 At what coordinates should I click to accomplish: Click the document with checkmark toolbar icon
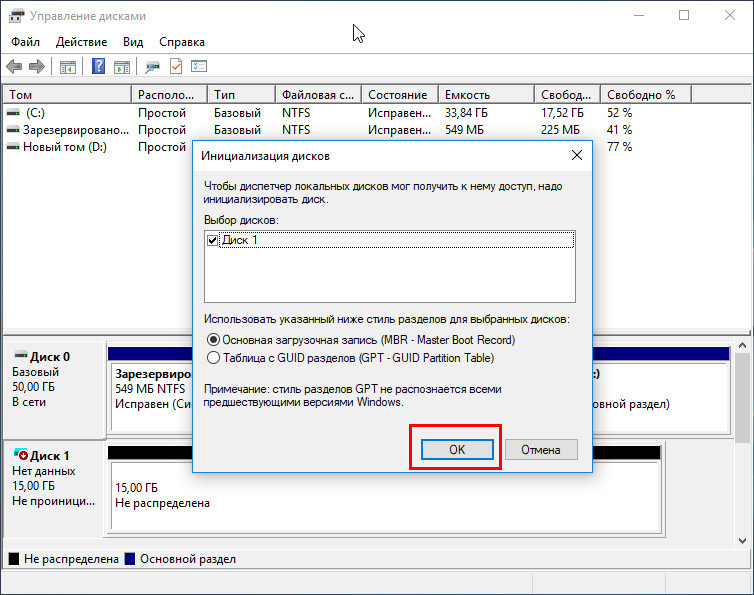click(x=176, y=66)
